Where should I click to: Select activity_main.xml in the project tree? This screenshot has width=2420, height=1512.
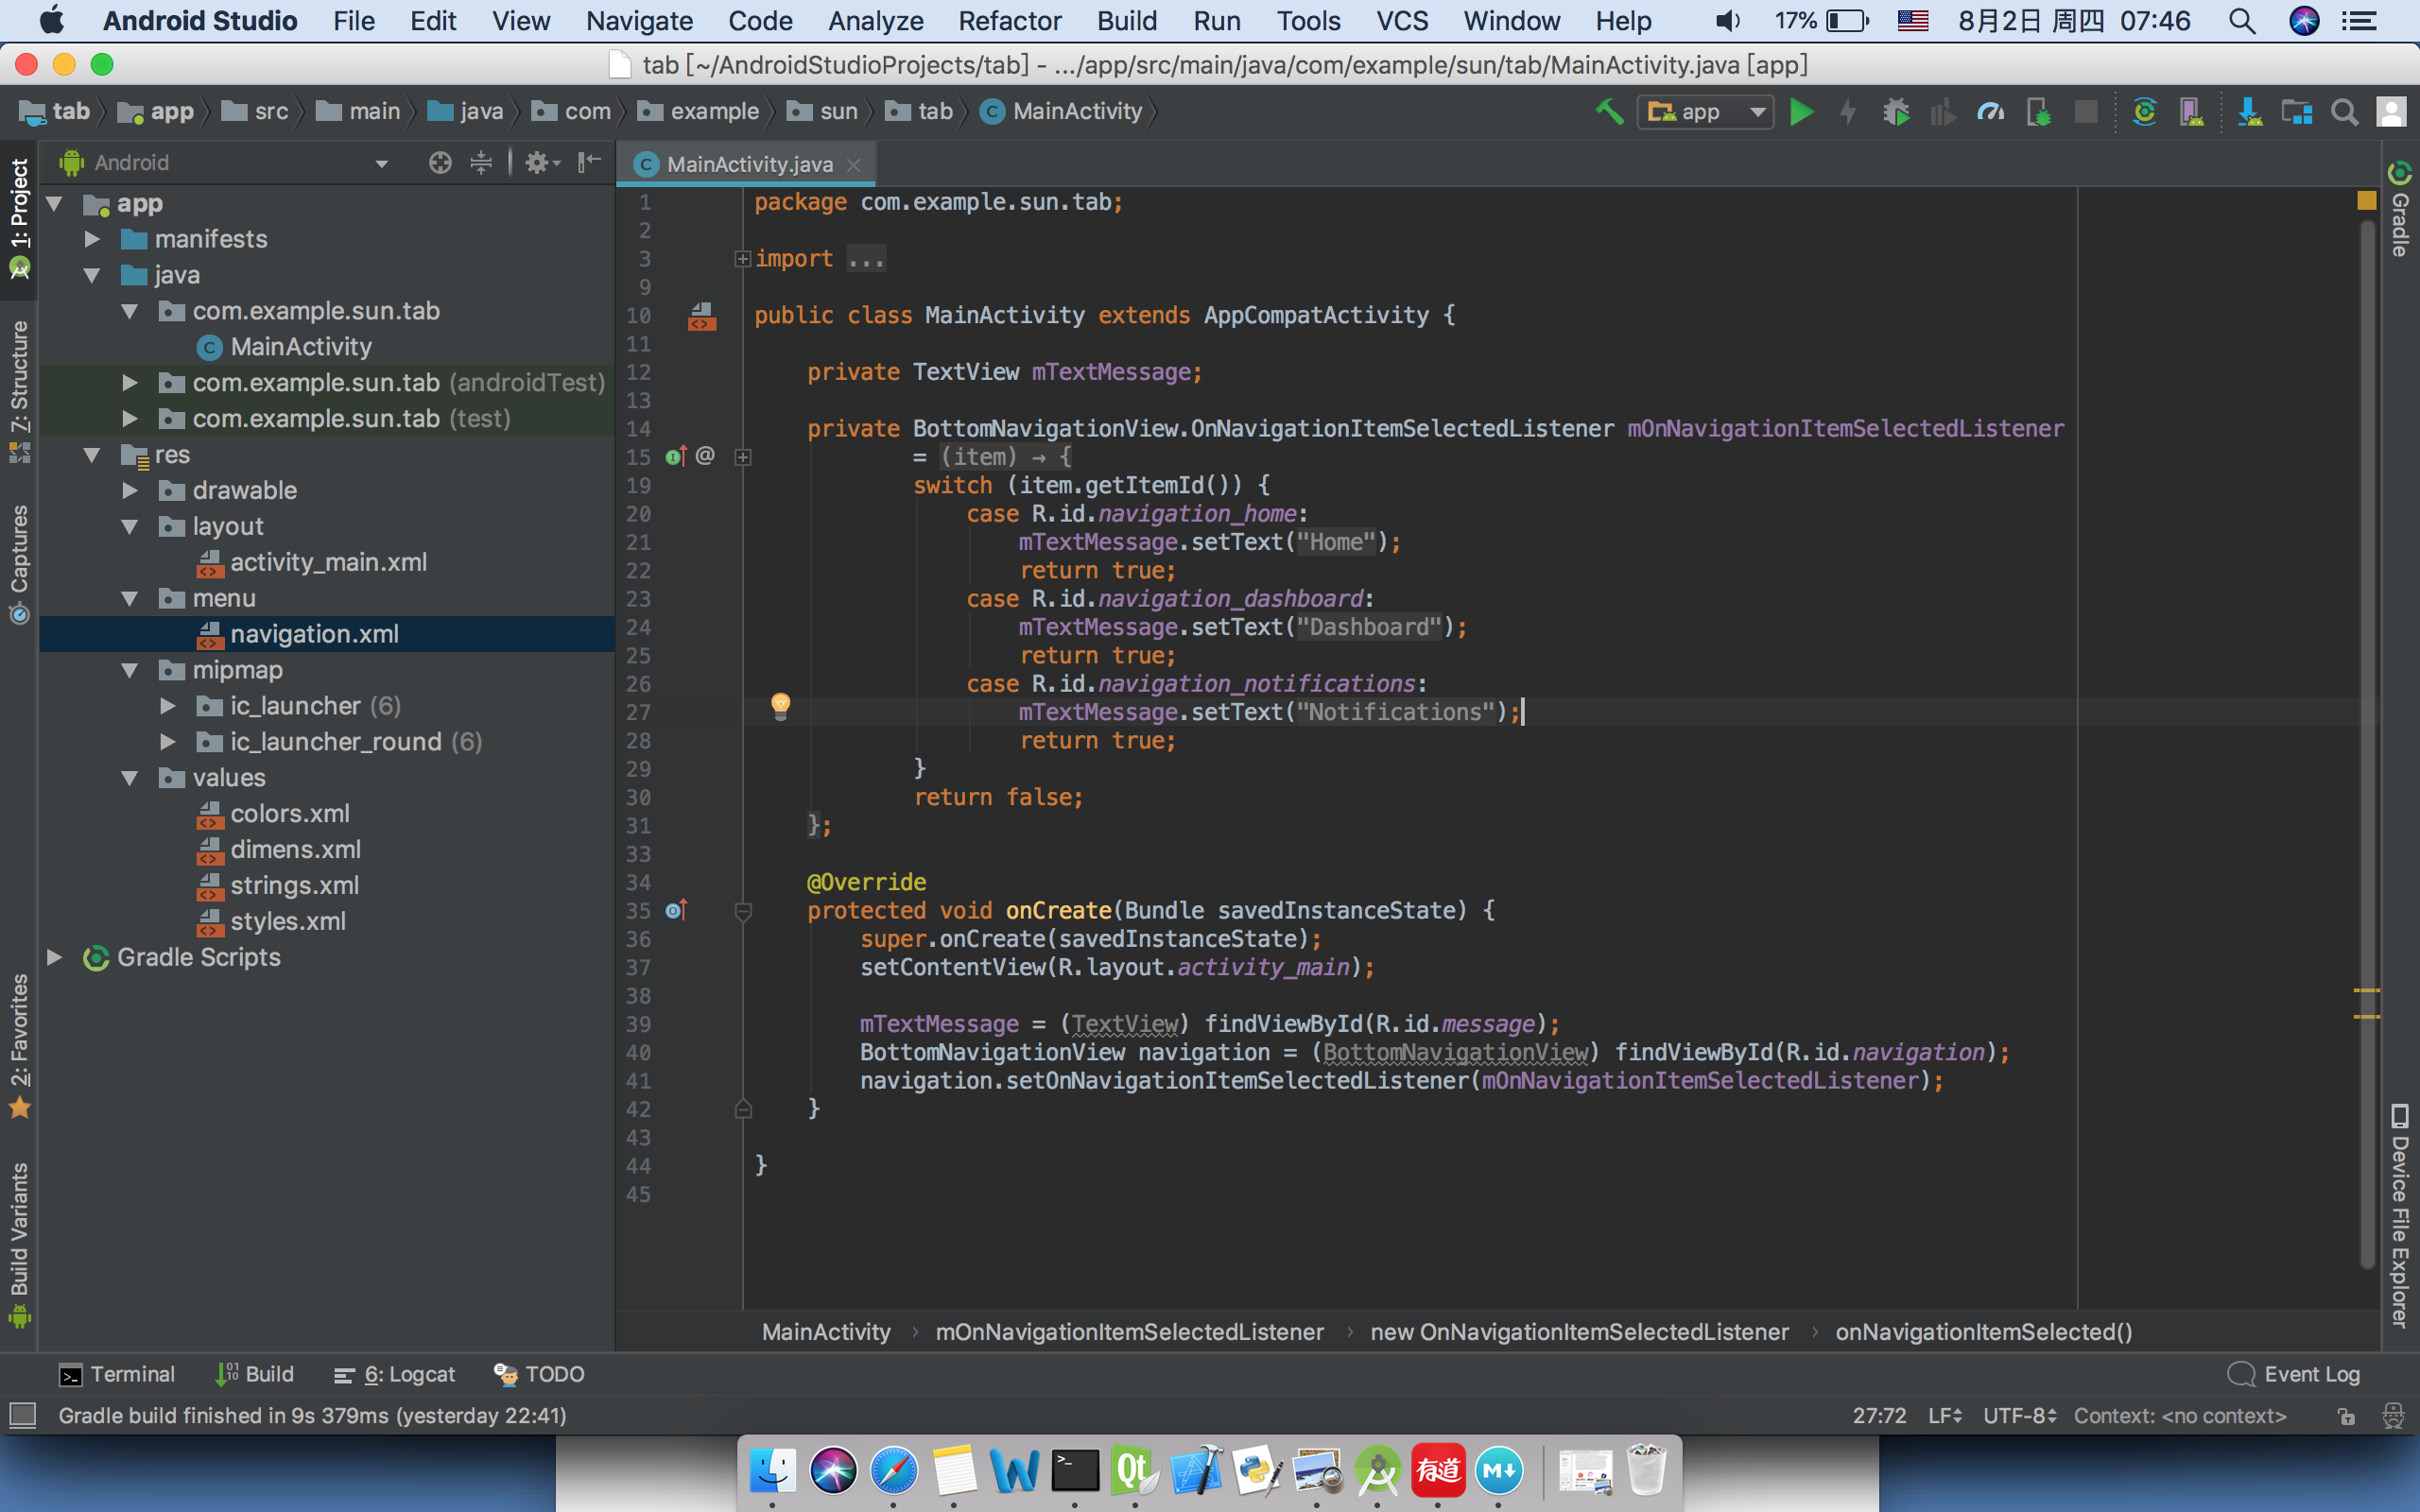[x=328, y=562]
